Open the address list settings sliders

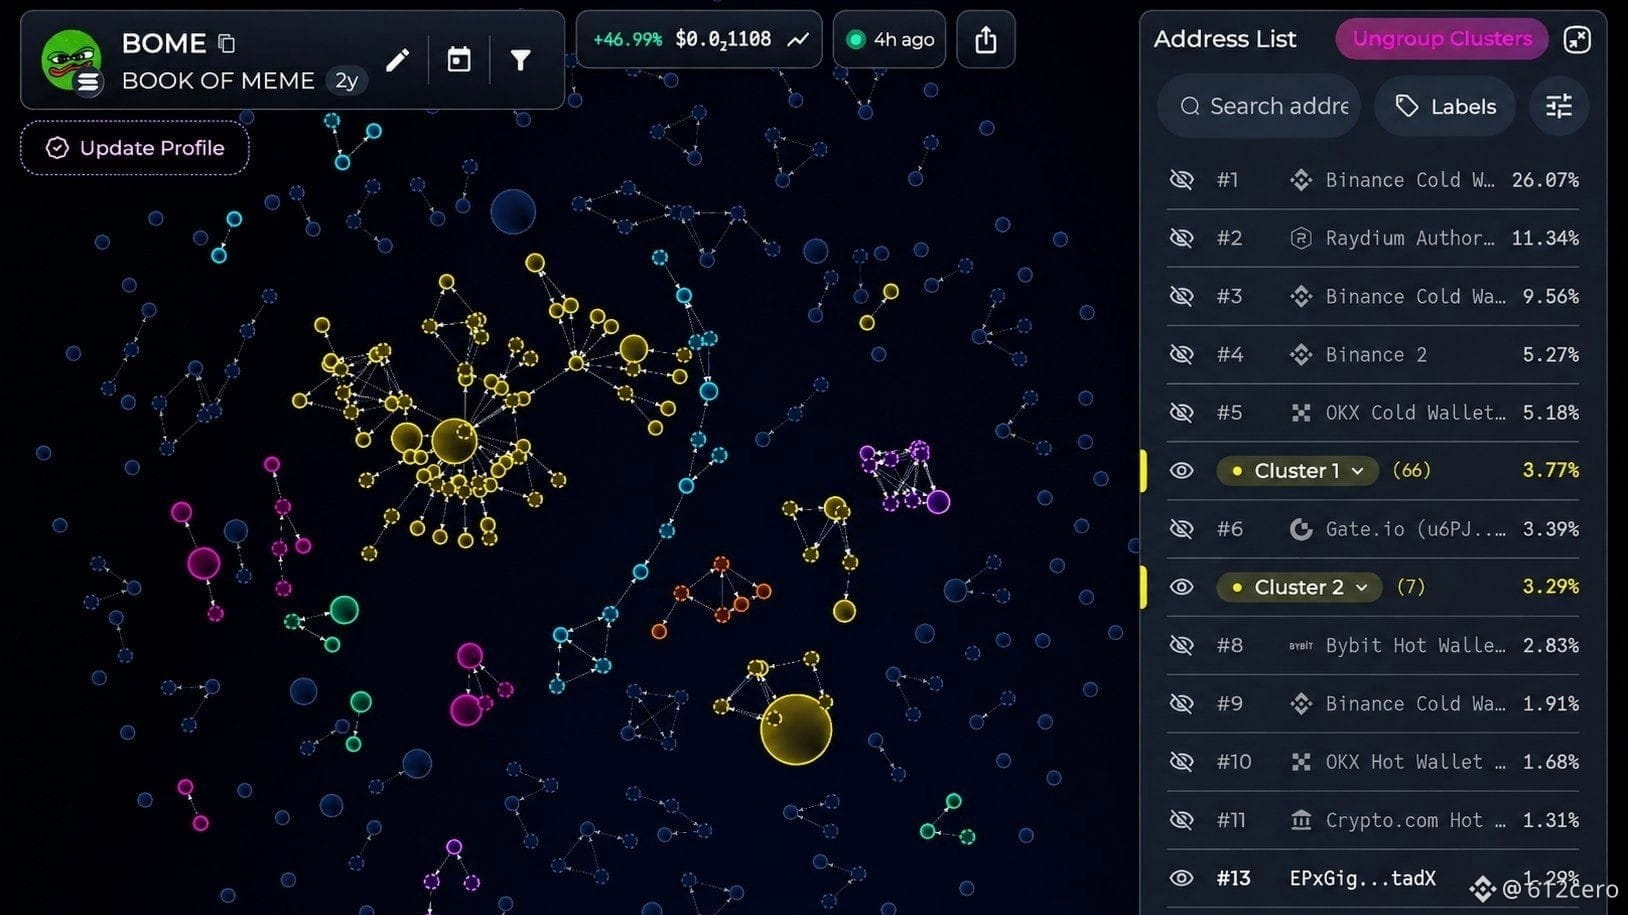(x=1559, y=106)
